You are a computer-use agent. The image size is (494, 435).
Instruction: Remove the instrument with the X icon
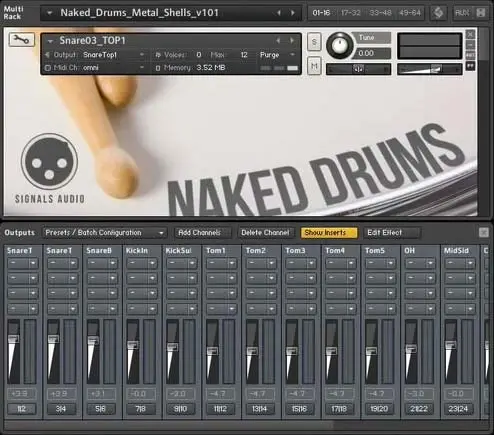coord(470,34)
